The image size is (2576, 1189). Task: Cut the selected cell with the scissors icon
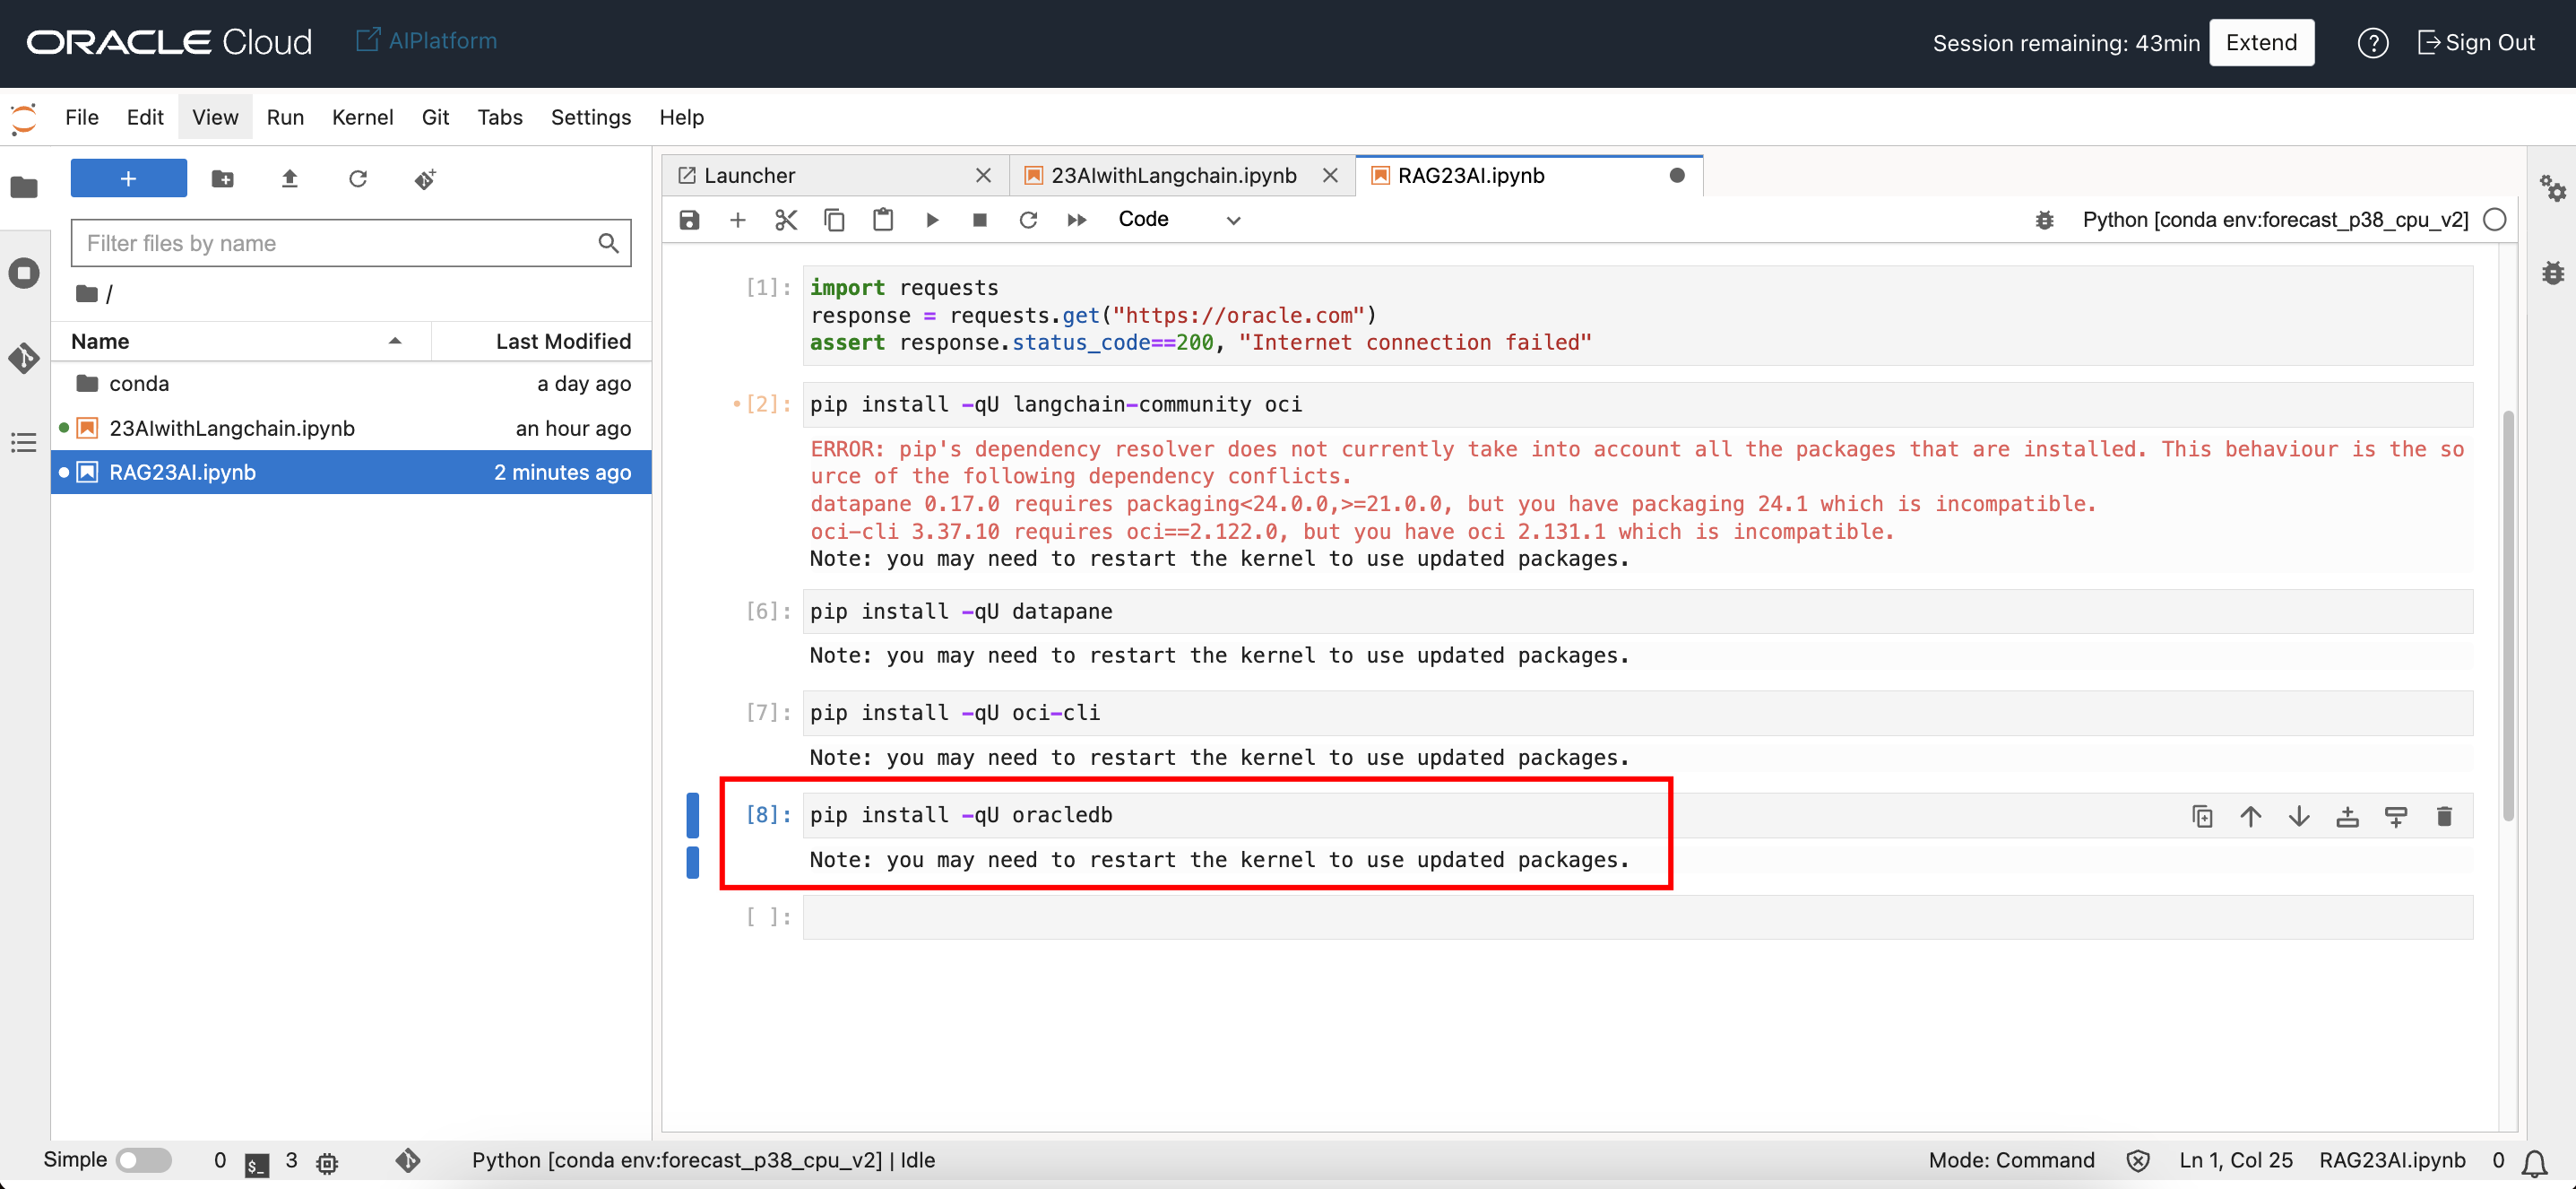click(x=786, y=220)
